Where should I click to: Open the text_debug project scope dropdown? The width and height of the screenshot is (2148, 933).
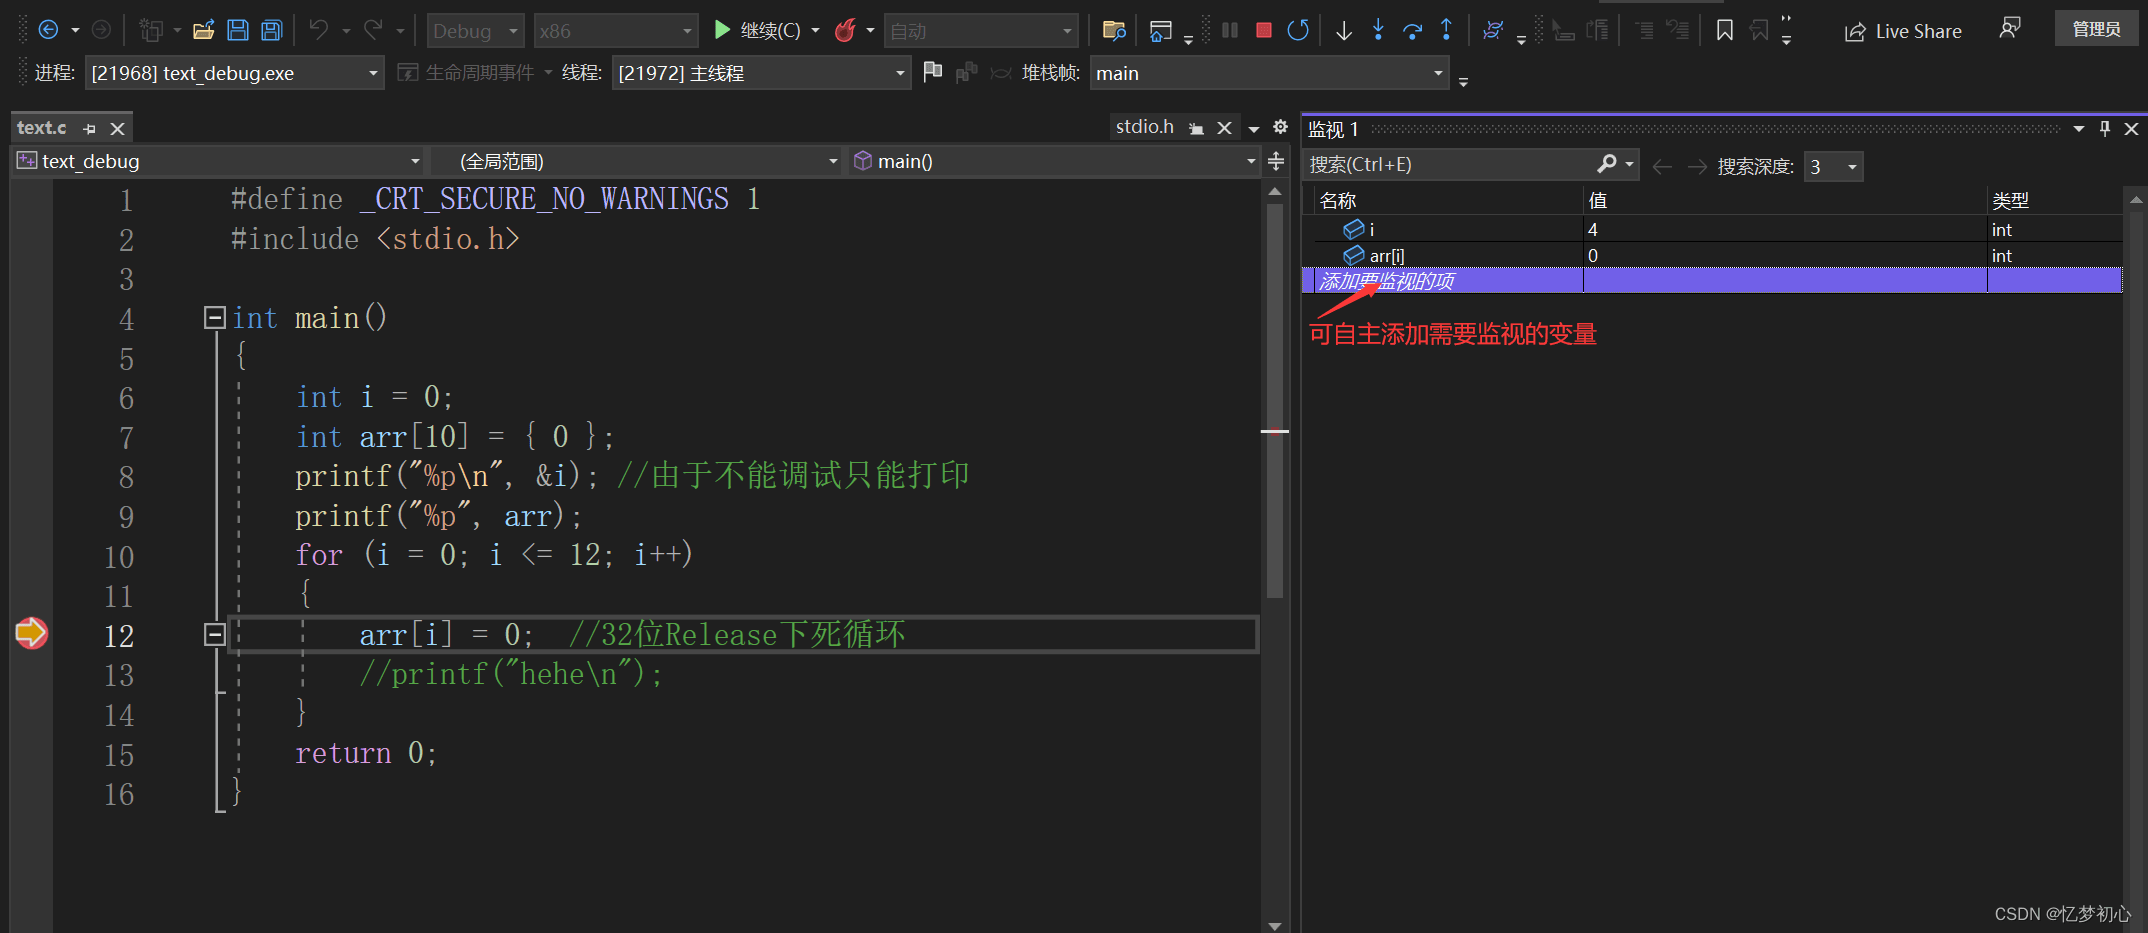click(x=219, y=161)
